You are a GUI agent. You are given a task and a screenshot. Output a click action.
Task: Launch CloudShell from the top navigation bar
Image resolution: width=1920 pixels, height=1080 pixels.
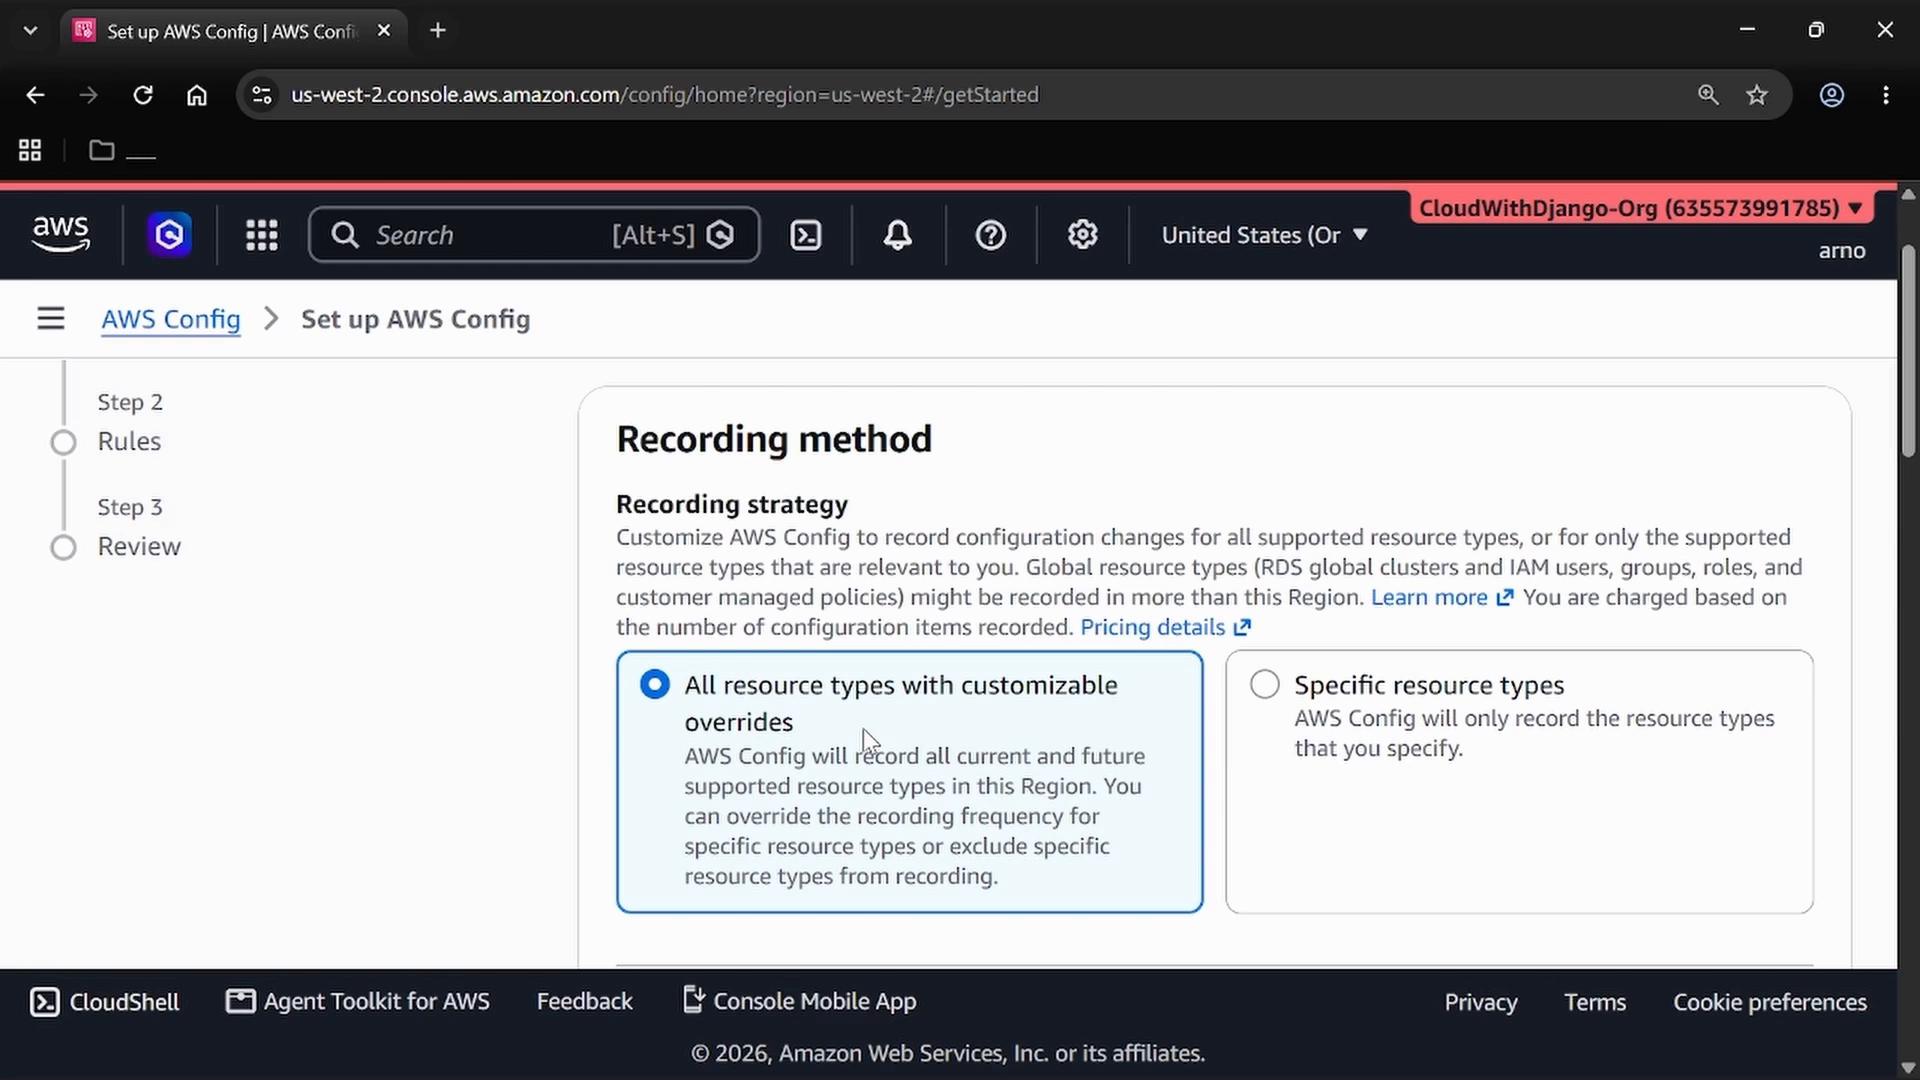[806, 235]
